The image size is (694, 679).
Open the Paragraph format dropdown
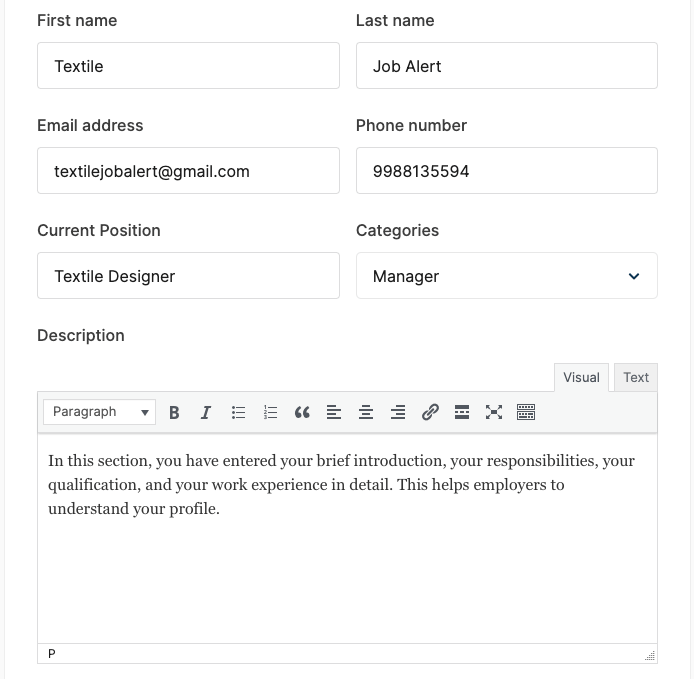[x=100, y=412]
